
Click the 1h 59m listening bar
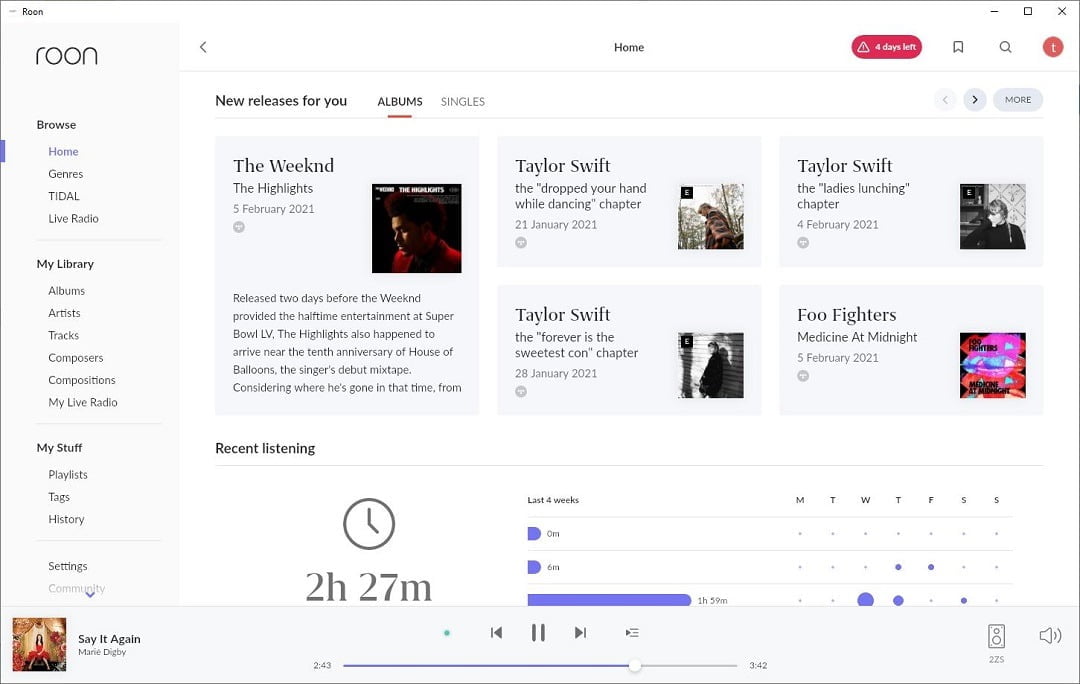(609, 601)
